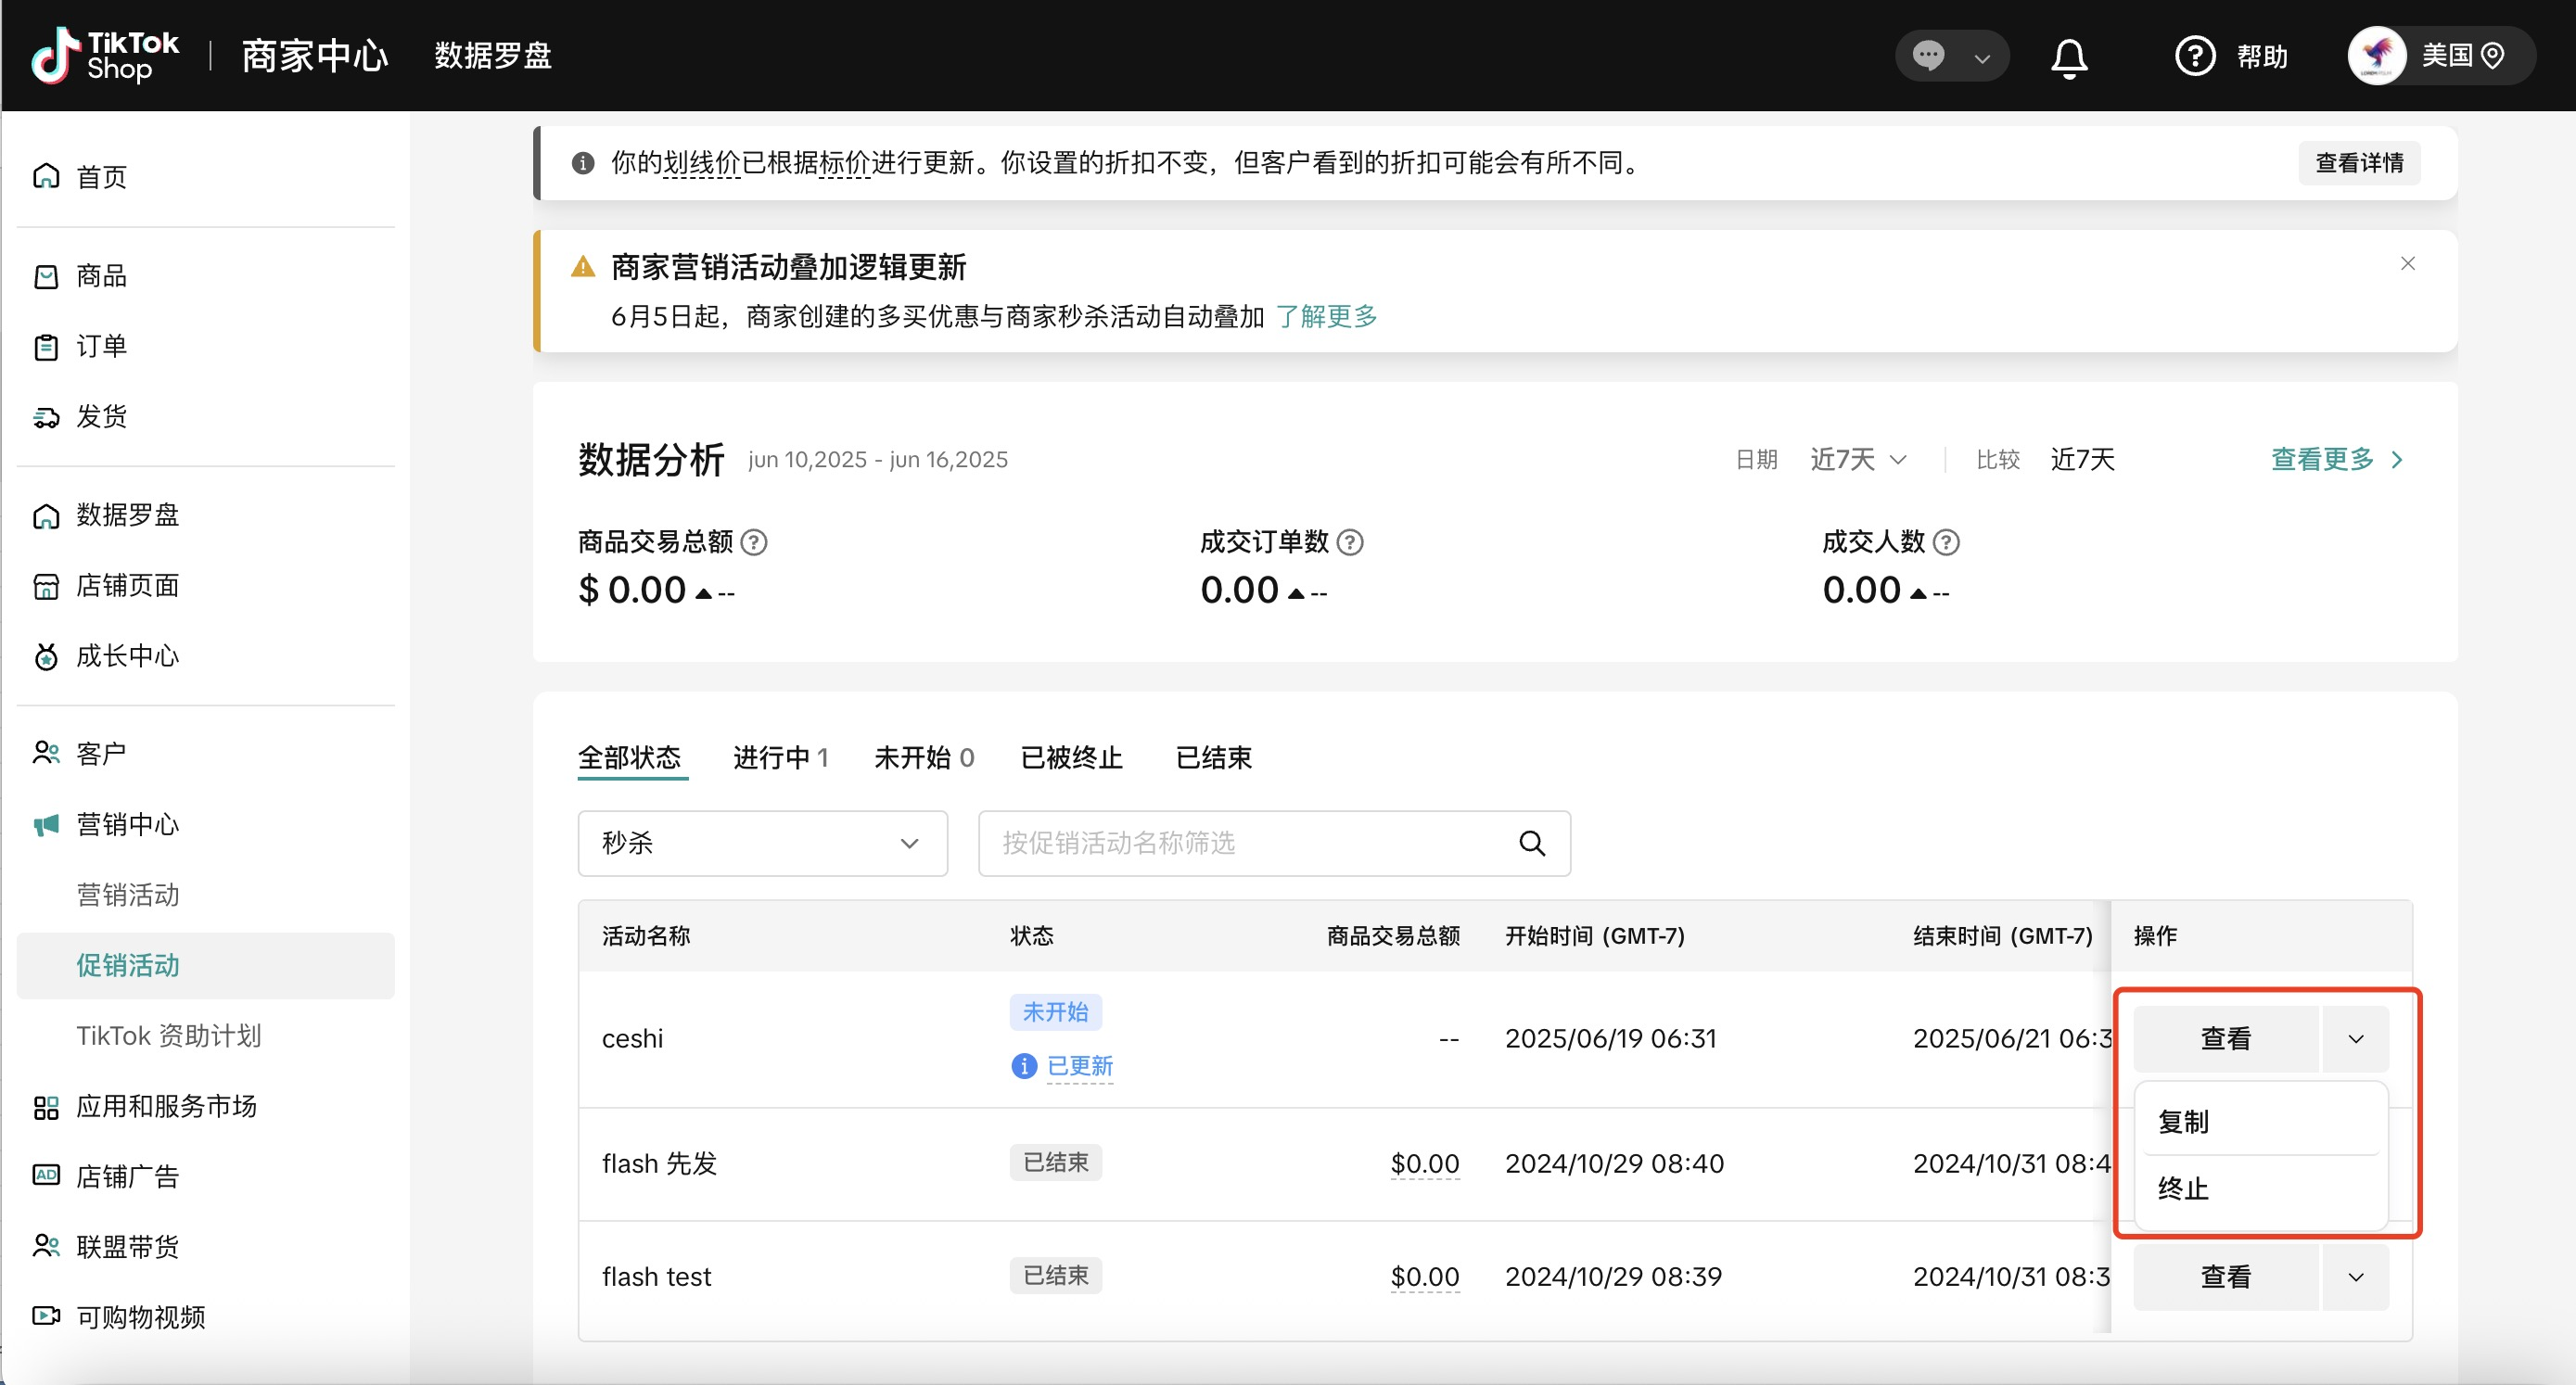This screenshot has height=1385, width=2576.
Task: Dismiss the 商家营销活动叠加逻辑更新 banner
Action: (2407, 263)
